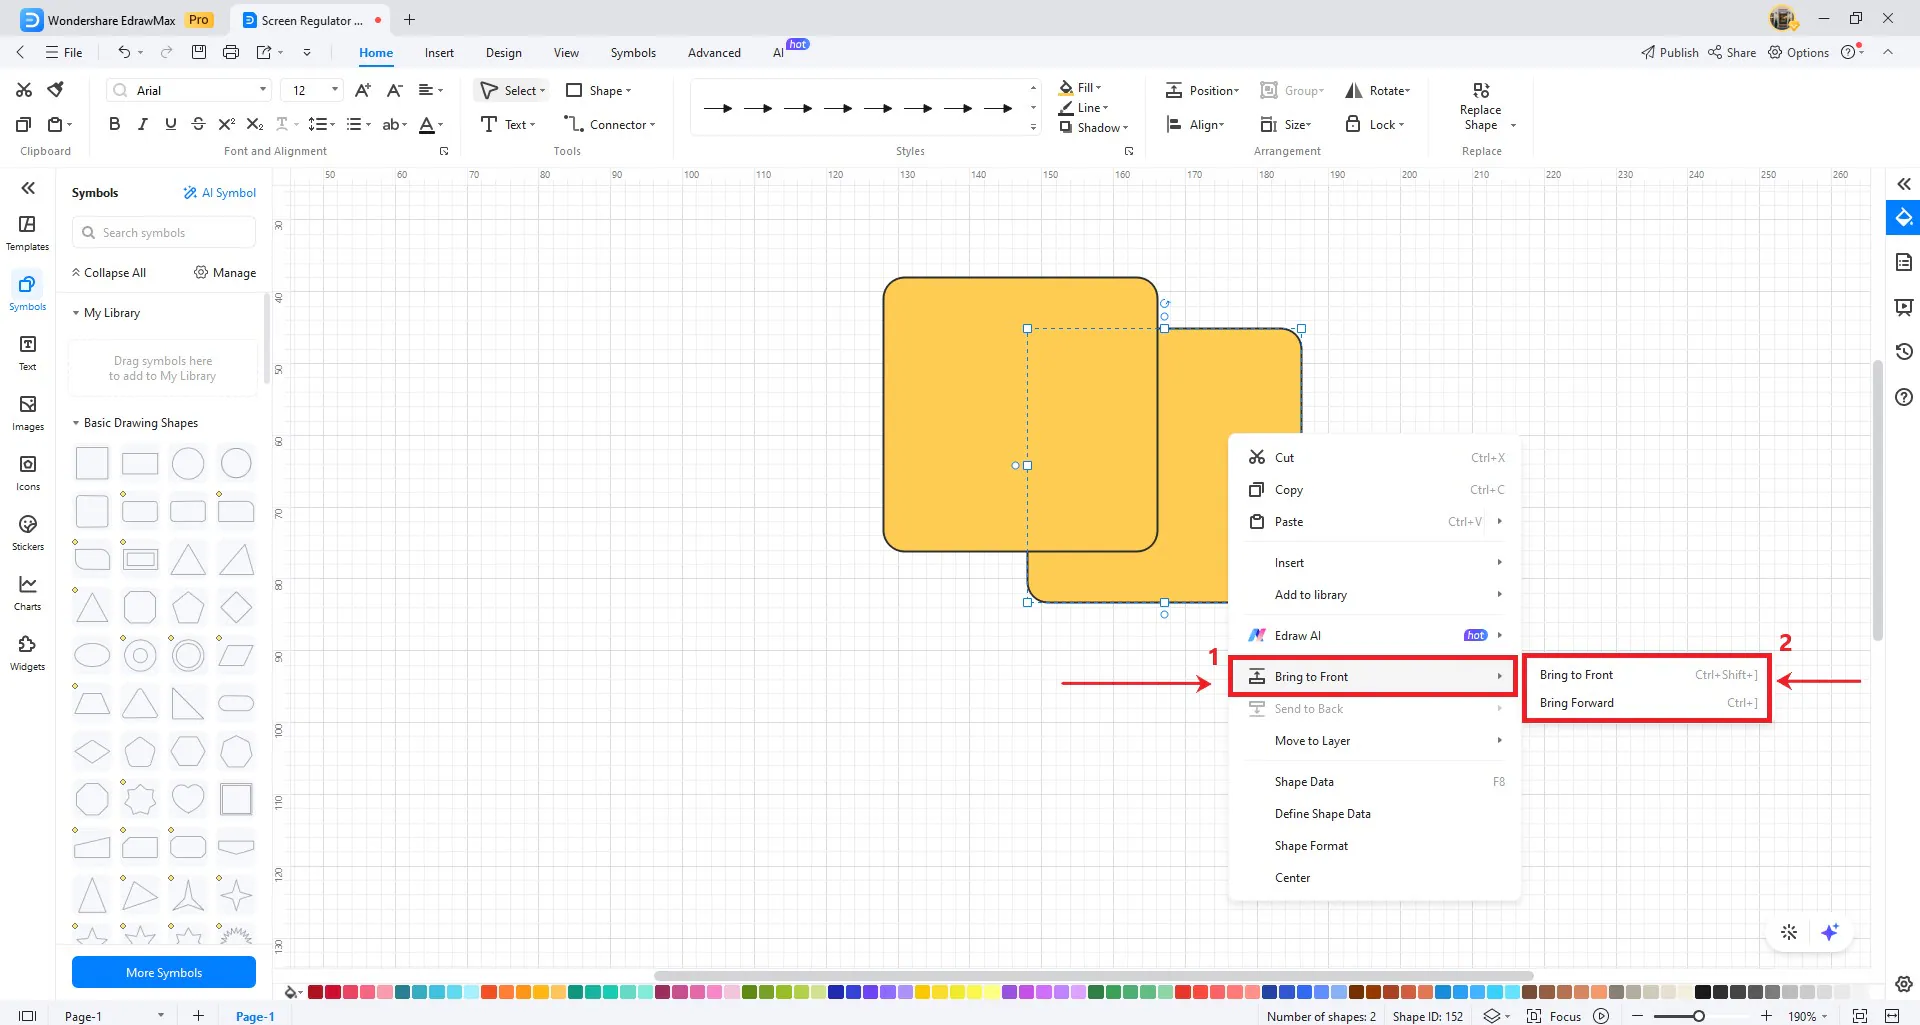Click the Search symbols input field

(164, 233)
